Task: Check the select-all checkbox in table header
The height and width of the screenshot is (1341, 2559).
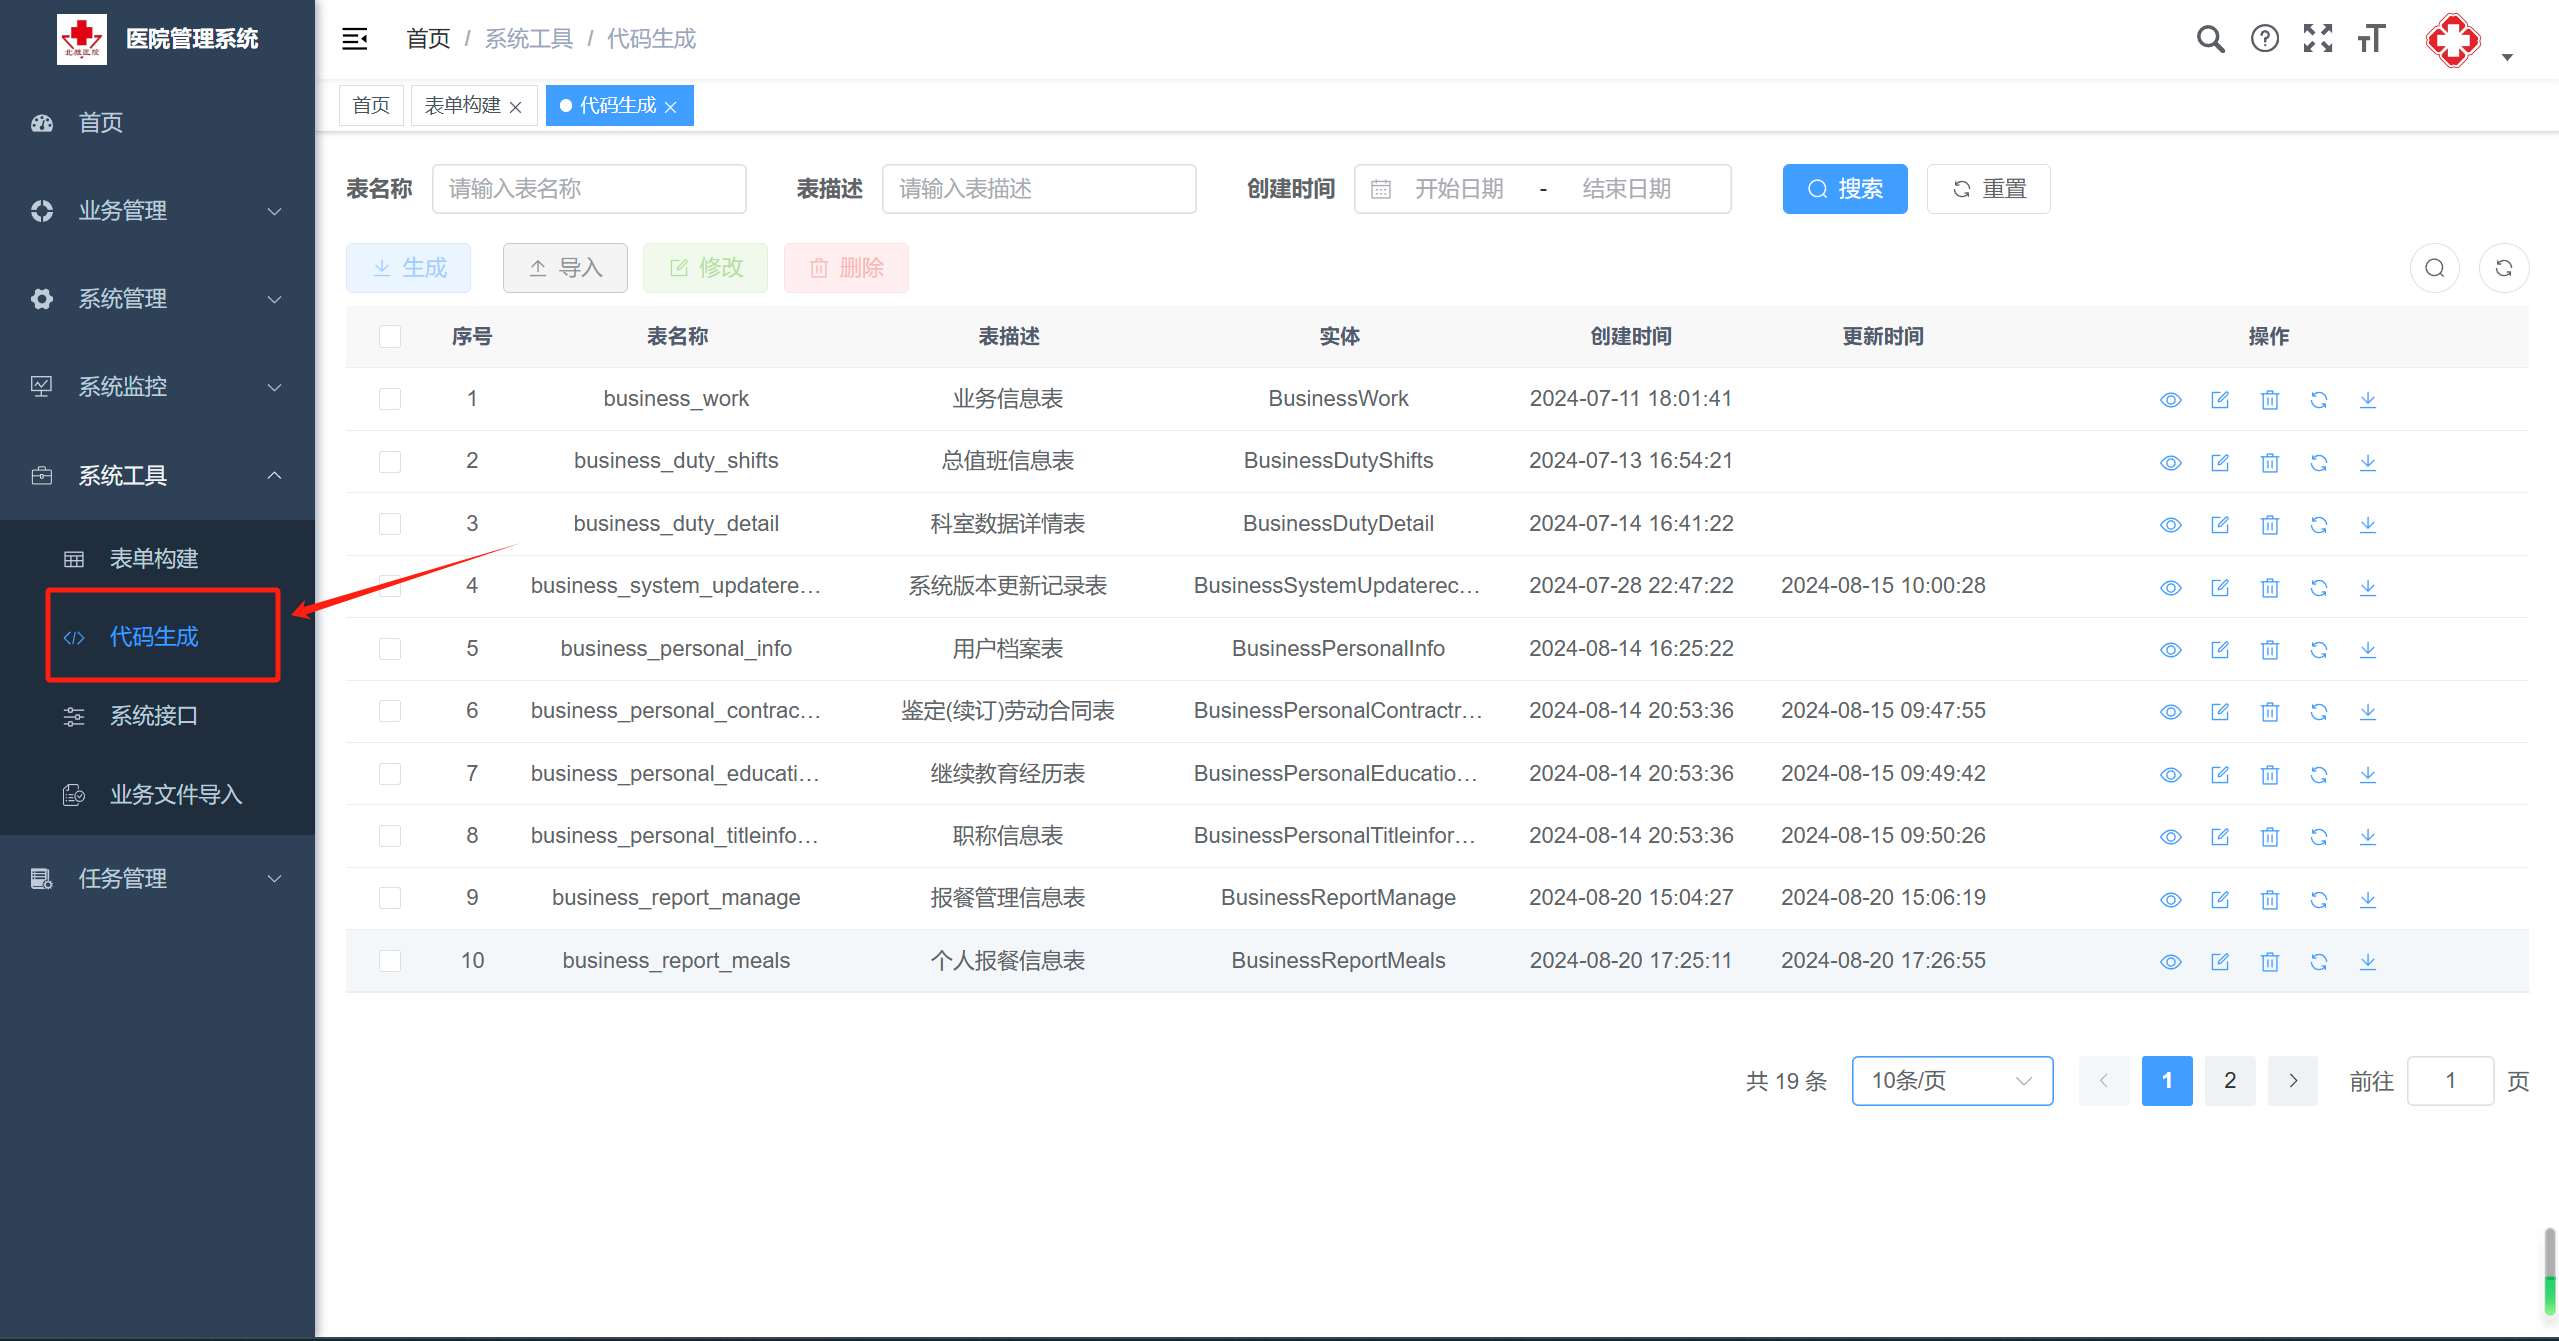Action: 390,336
